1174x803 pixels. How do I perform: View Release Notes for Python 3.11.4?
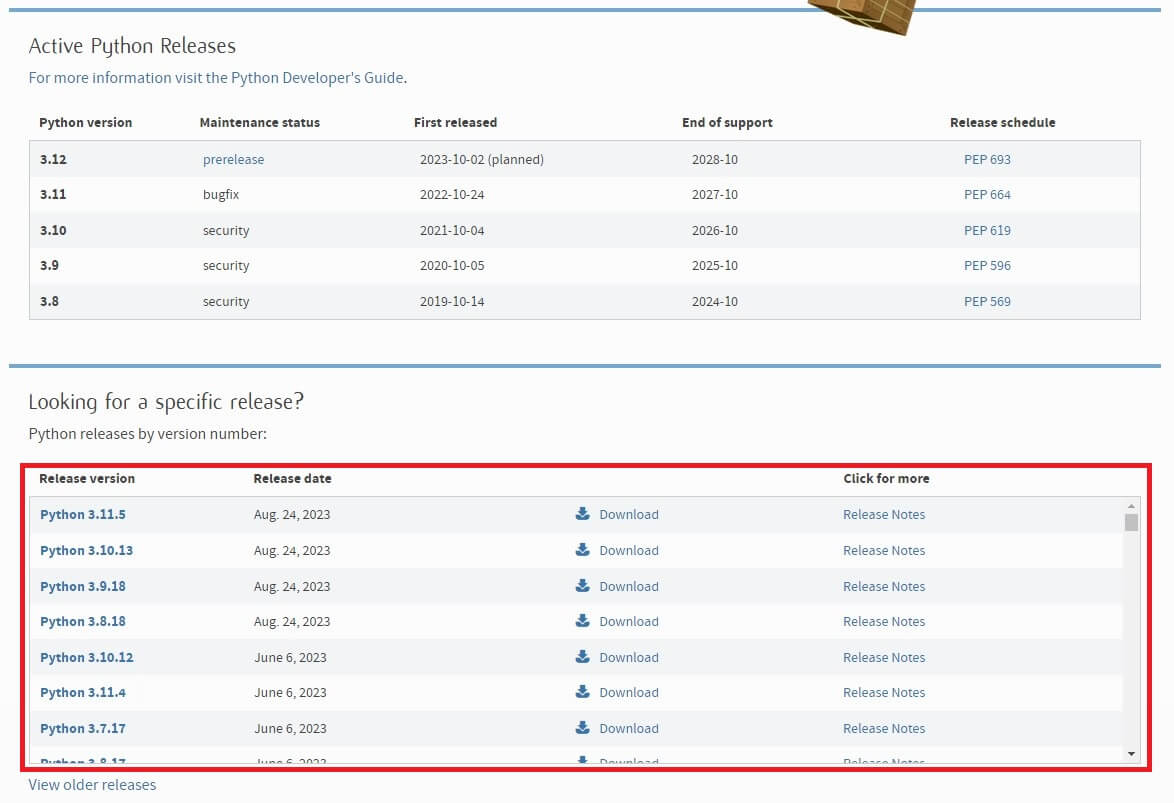coord(883,693)
